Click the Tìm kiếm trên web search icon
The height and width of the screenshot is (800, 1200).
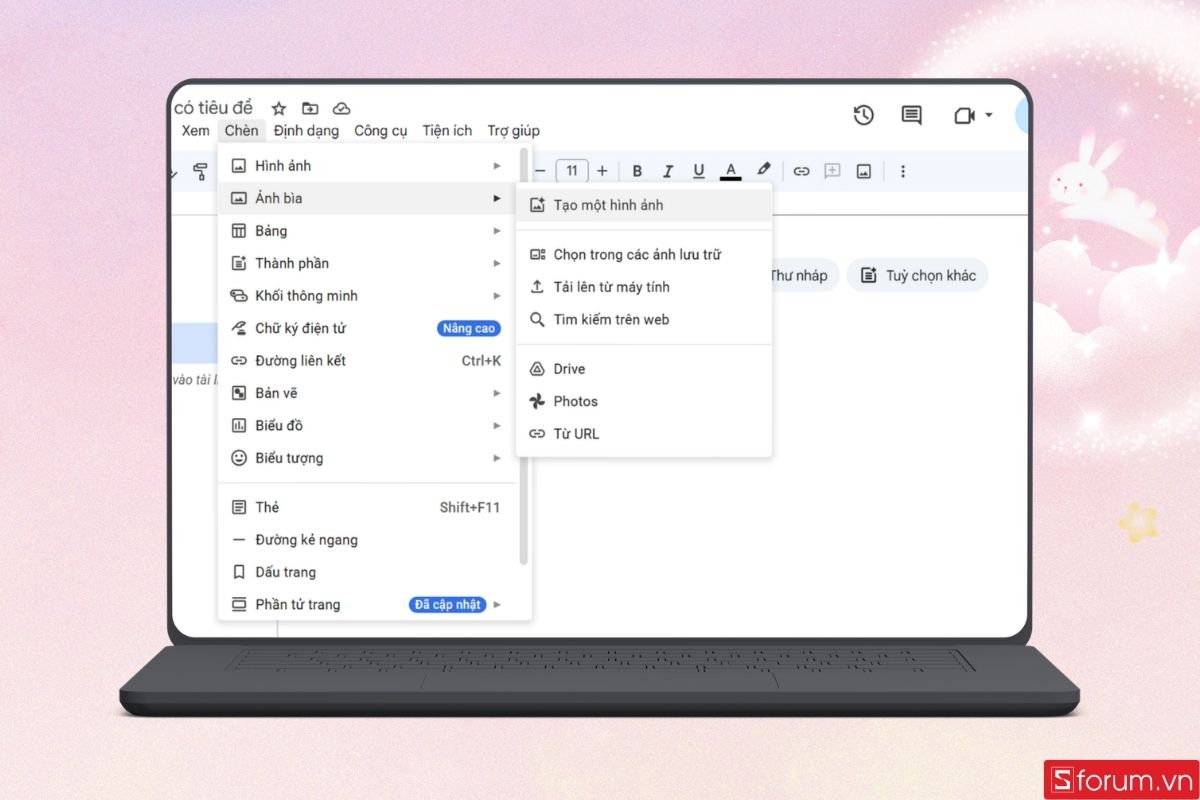tap(537, 319)
